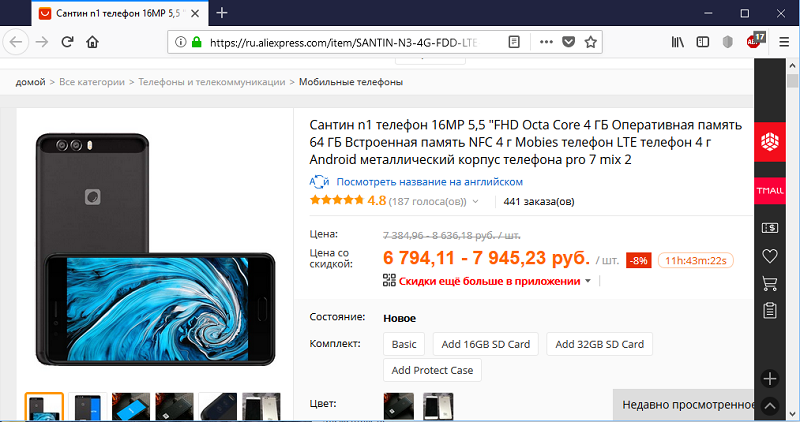Expand the rating votes dropdown arrow
Viewport: 800px width, 422px height.
point(476,202)
